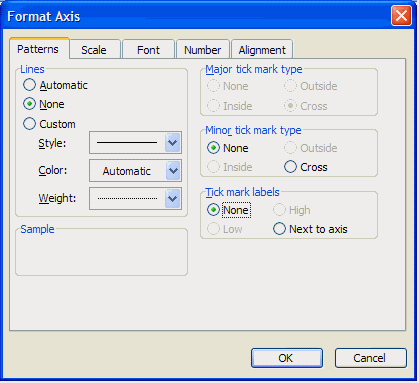
Task: Open the Font tab
Action: pos(148,50)
